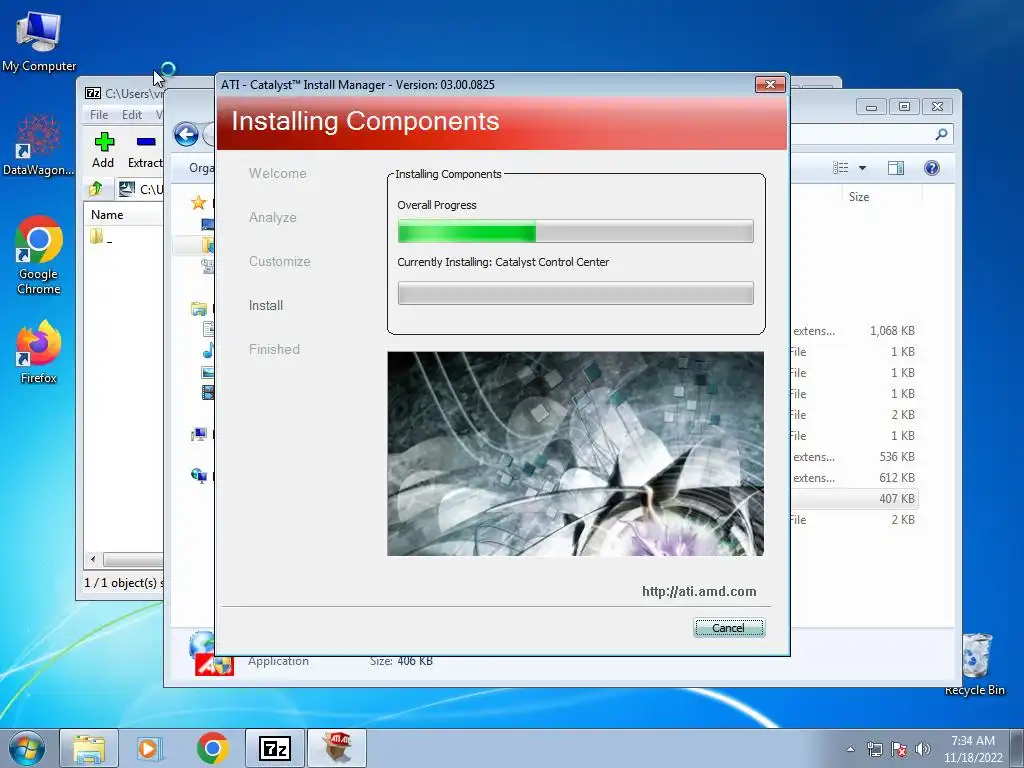This screenshot has width=1024, height=768.
Task: Change the Explorer view layout icon
Action: click(x=840, y=168)
